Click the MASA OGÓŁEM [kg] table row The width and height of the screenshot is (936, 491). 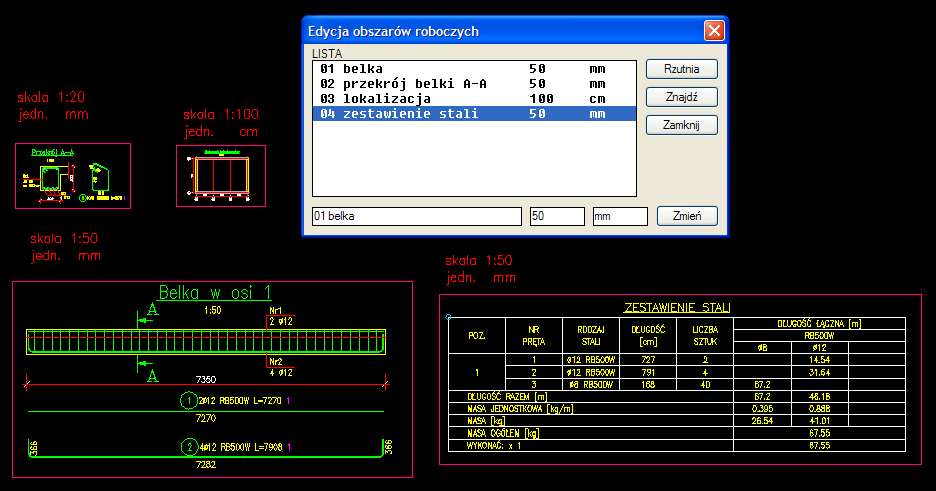pos(677,433)
